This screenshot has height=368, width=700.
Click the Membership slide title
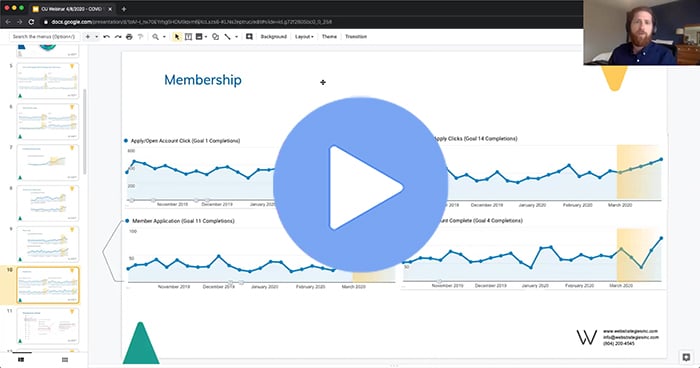tap(203, 80)
